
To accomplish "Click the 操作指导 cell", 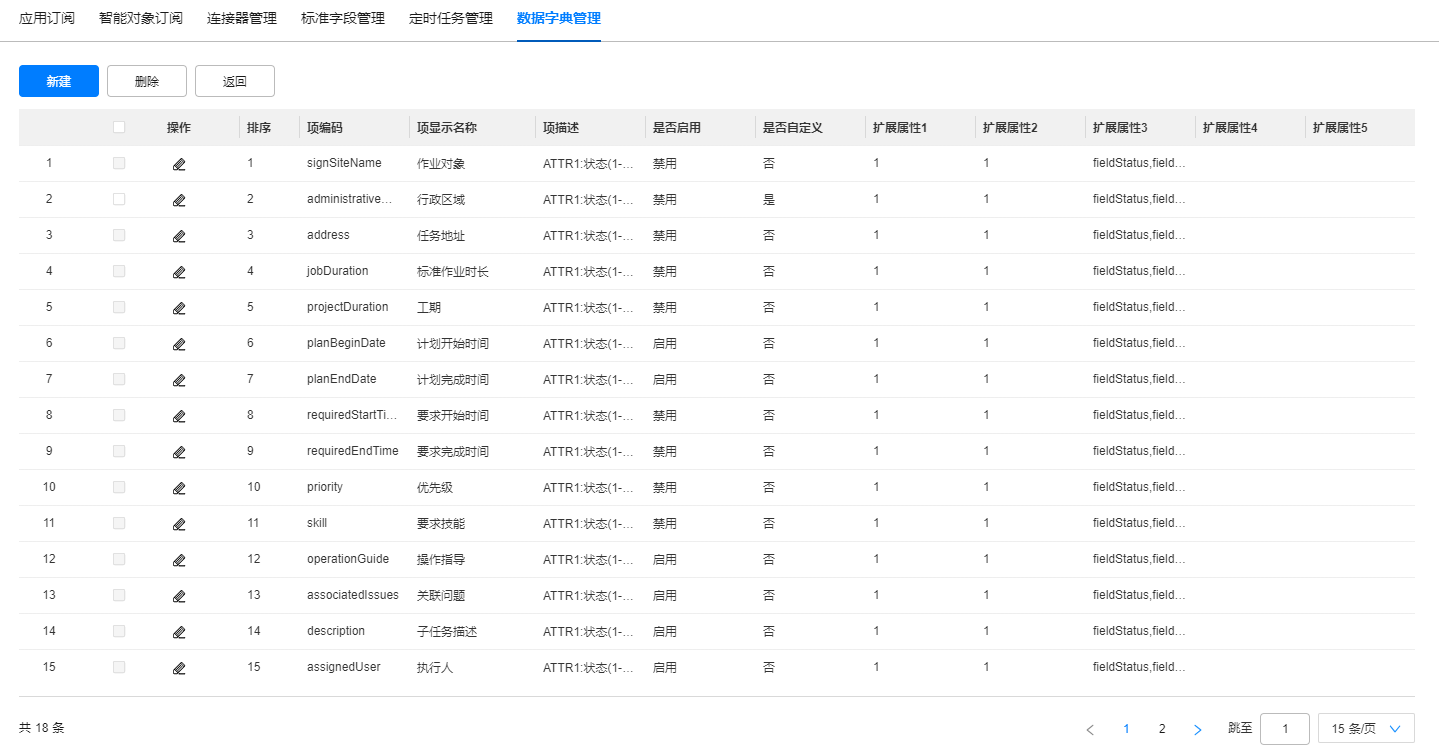I will (441, 560).
